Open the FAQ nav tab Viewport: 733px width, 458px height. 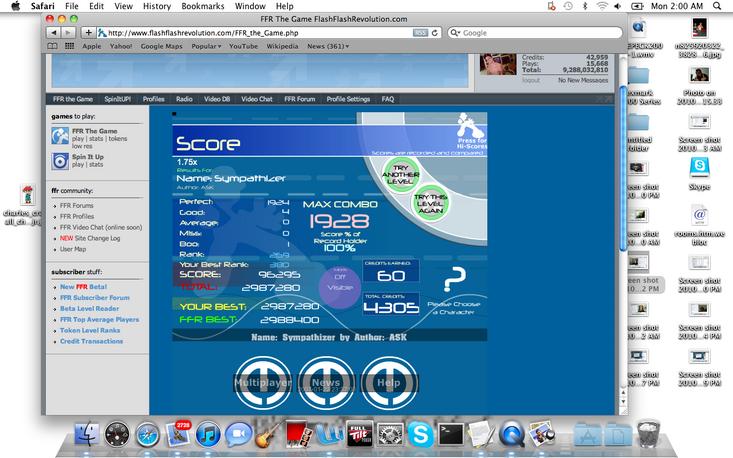click(x=388, y=99)
